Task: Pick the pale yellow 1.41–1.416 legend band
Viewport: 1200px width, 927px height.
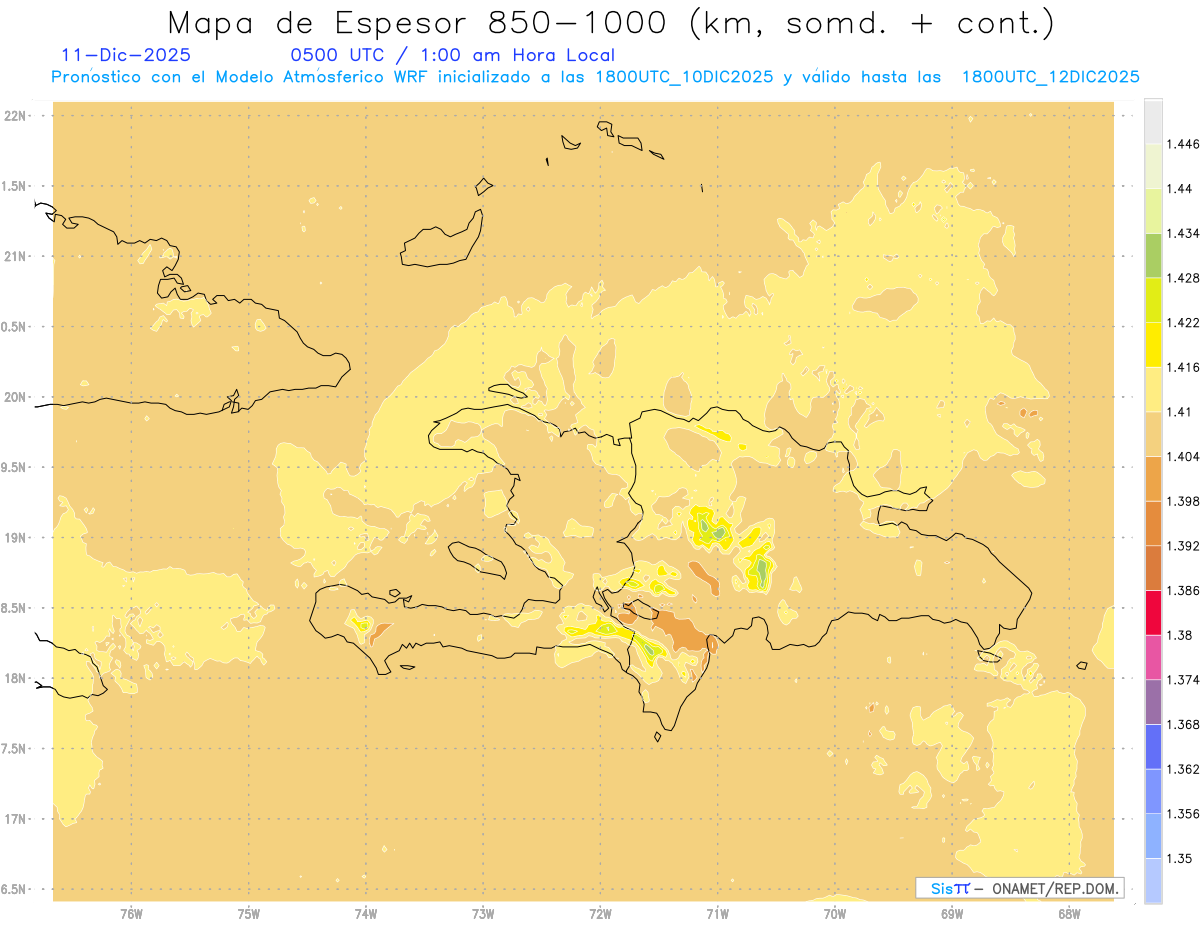Action: click(1153, 389)
